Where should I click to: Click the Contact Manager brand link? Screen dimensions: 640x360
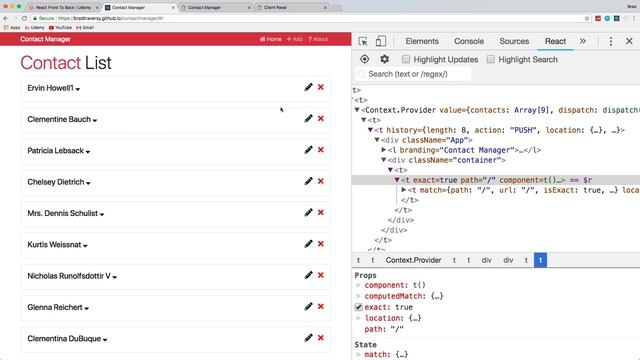click(45, 39)
